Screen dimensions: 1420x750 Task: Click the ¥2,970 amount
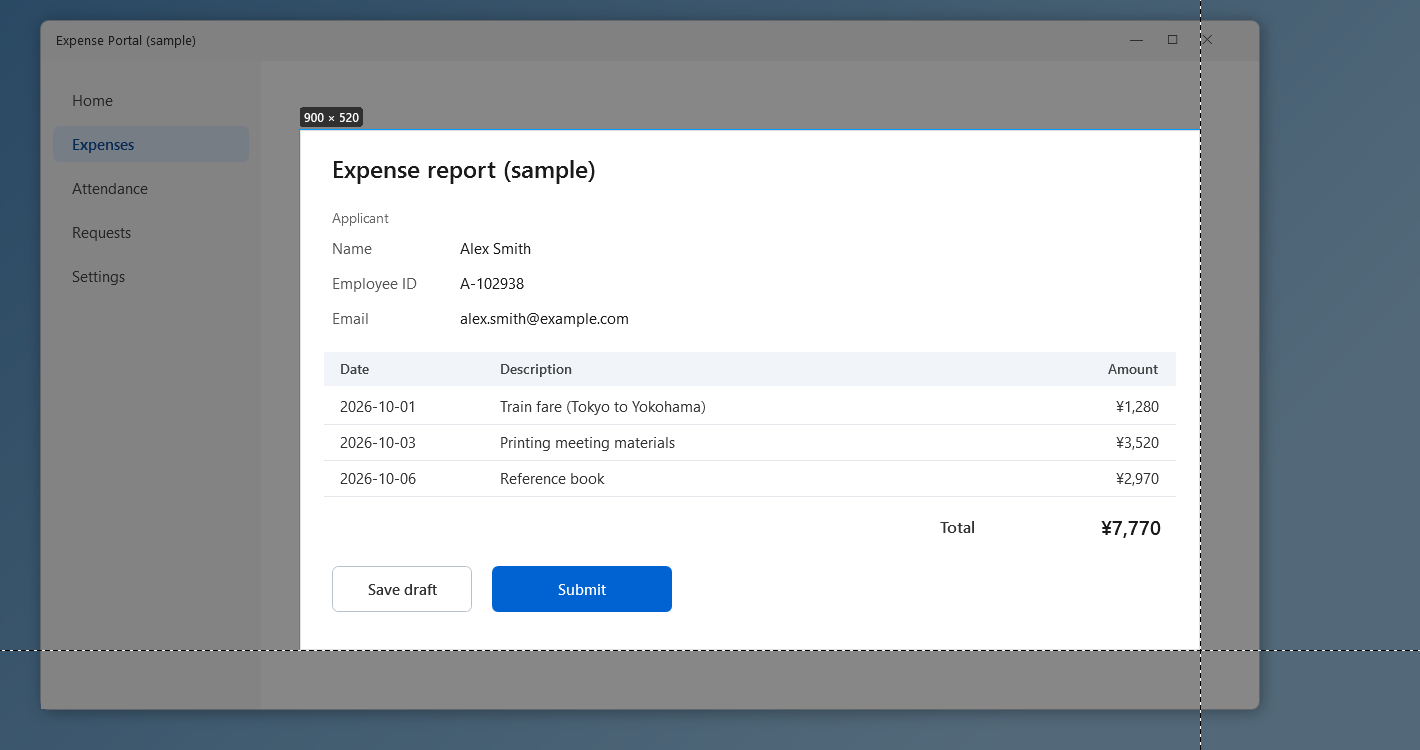[x=1138, y=479]
